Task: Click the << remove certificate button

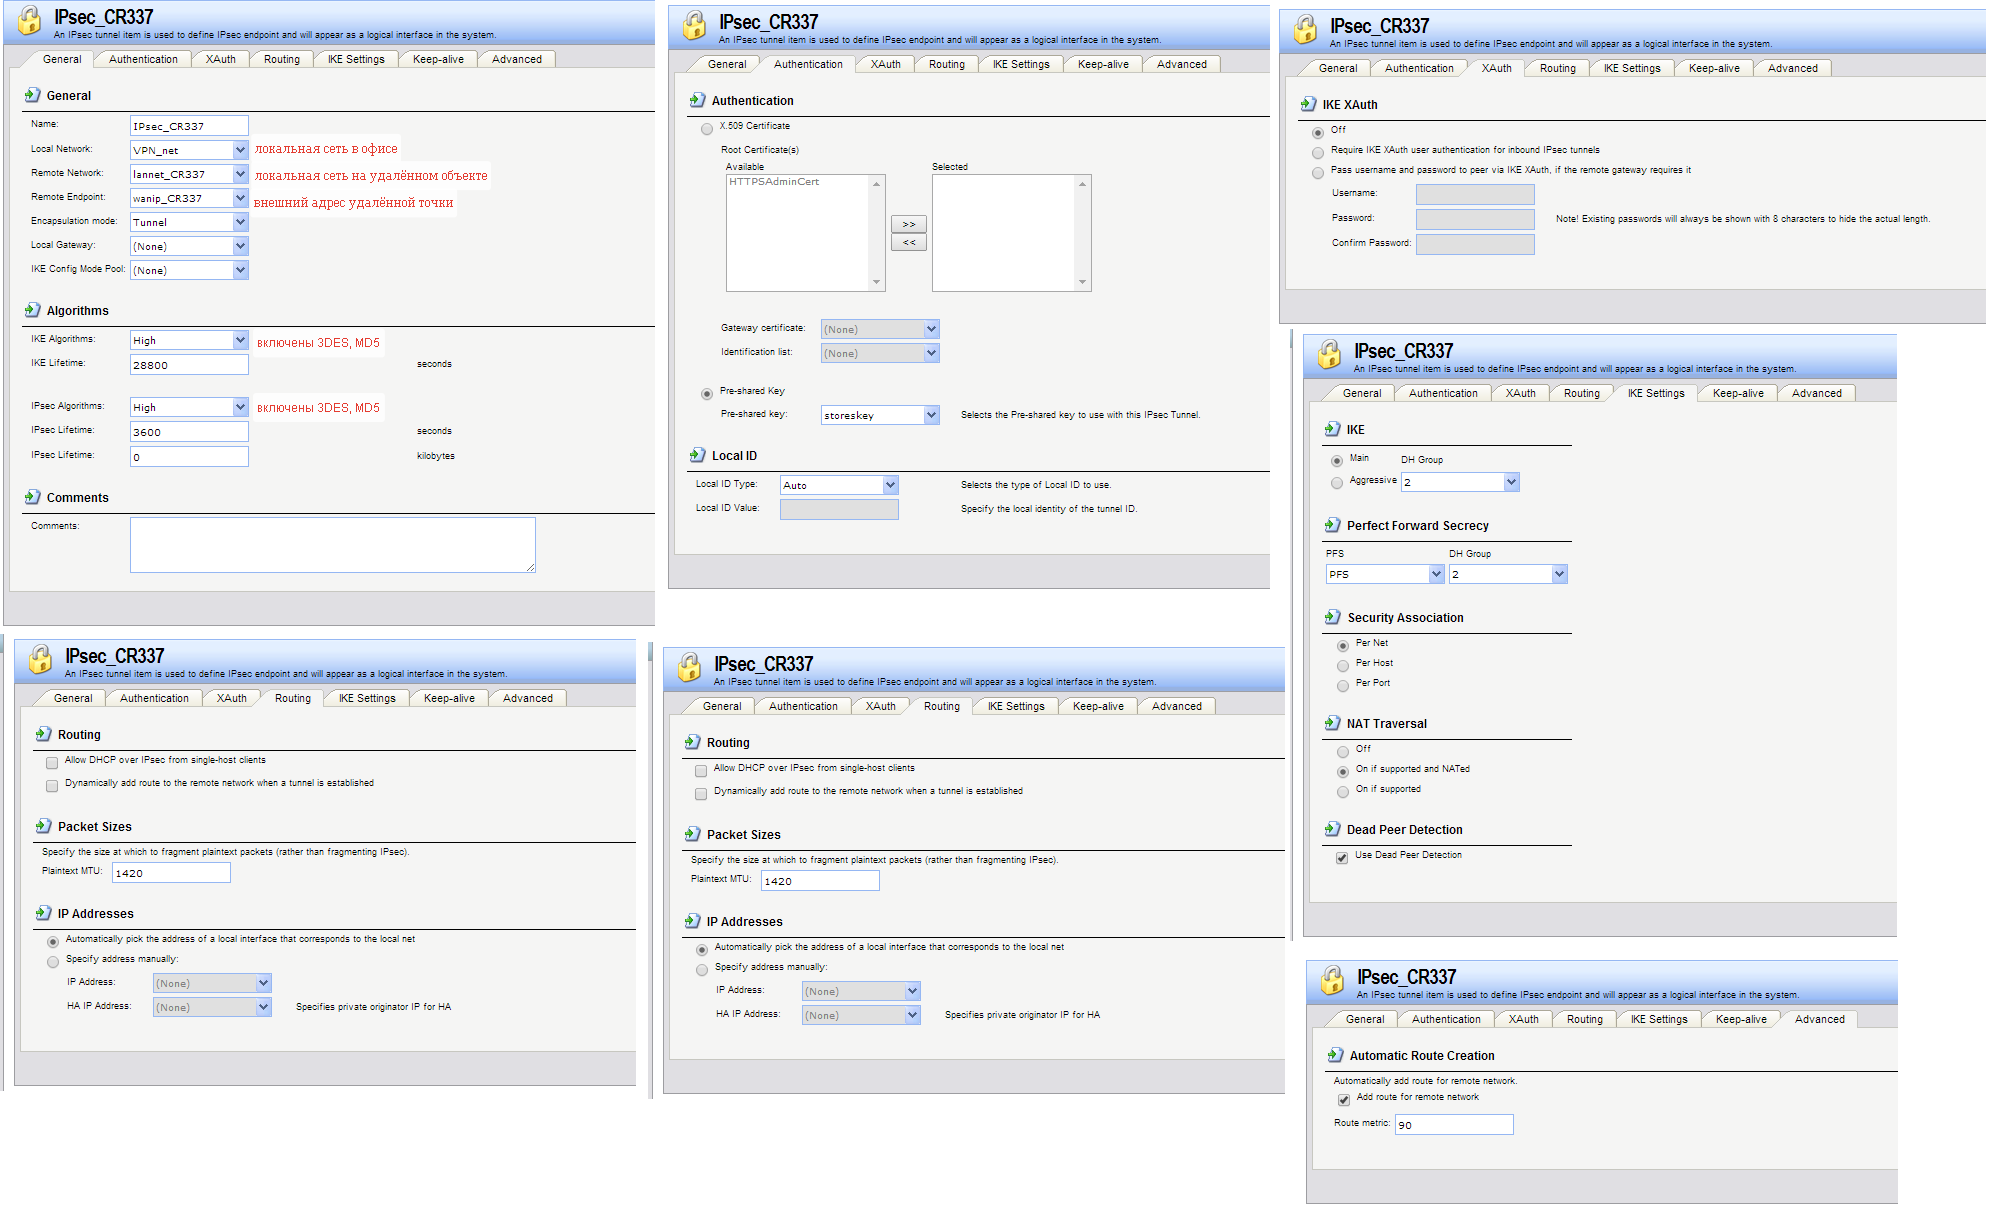Action: pyautogui.click(x=908, y=242)
